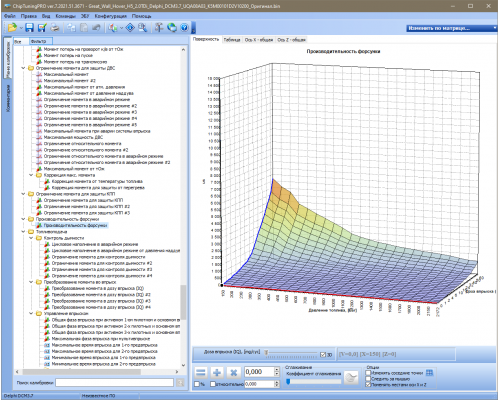Toggle the 3D checkbox

coord(323,355)
